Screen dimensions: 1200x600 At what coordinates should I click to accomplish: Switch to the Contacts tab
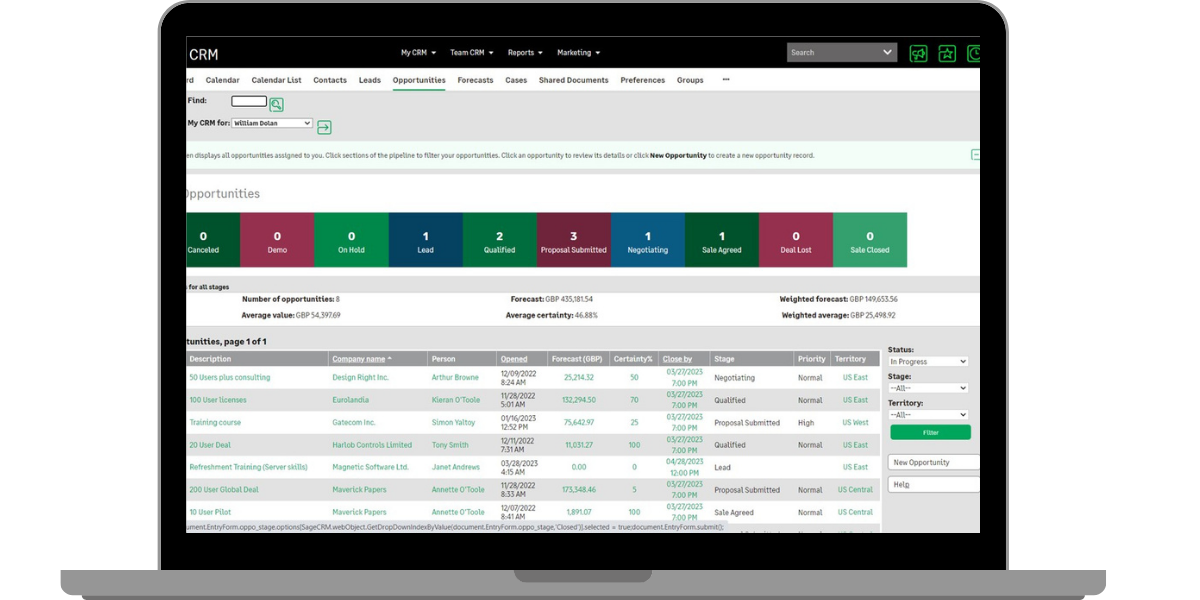[x=330, y=80]
